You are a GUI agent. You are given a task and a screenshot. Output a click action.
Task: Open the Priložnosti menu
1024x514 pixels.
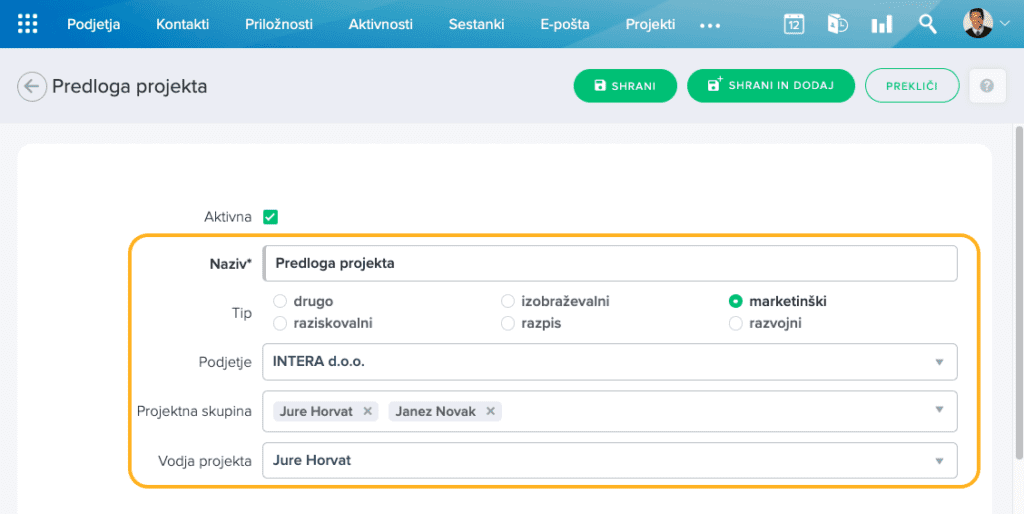(x=279, y=24)
